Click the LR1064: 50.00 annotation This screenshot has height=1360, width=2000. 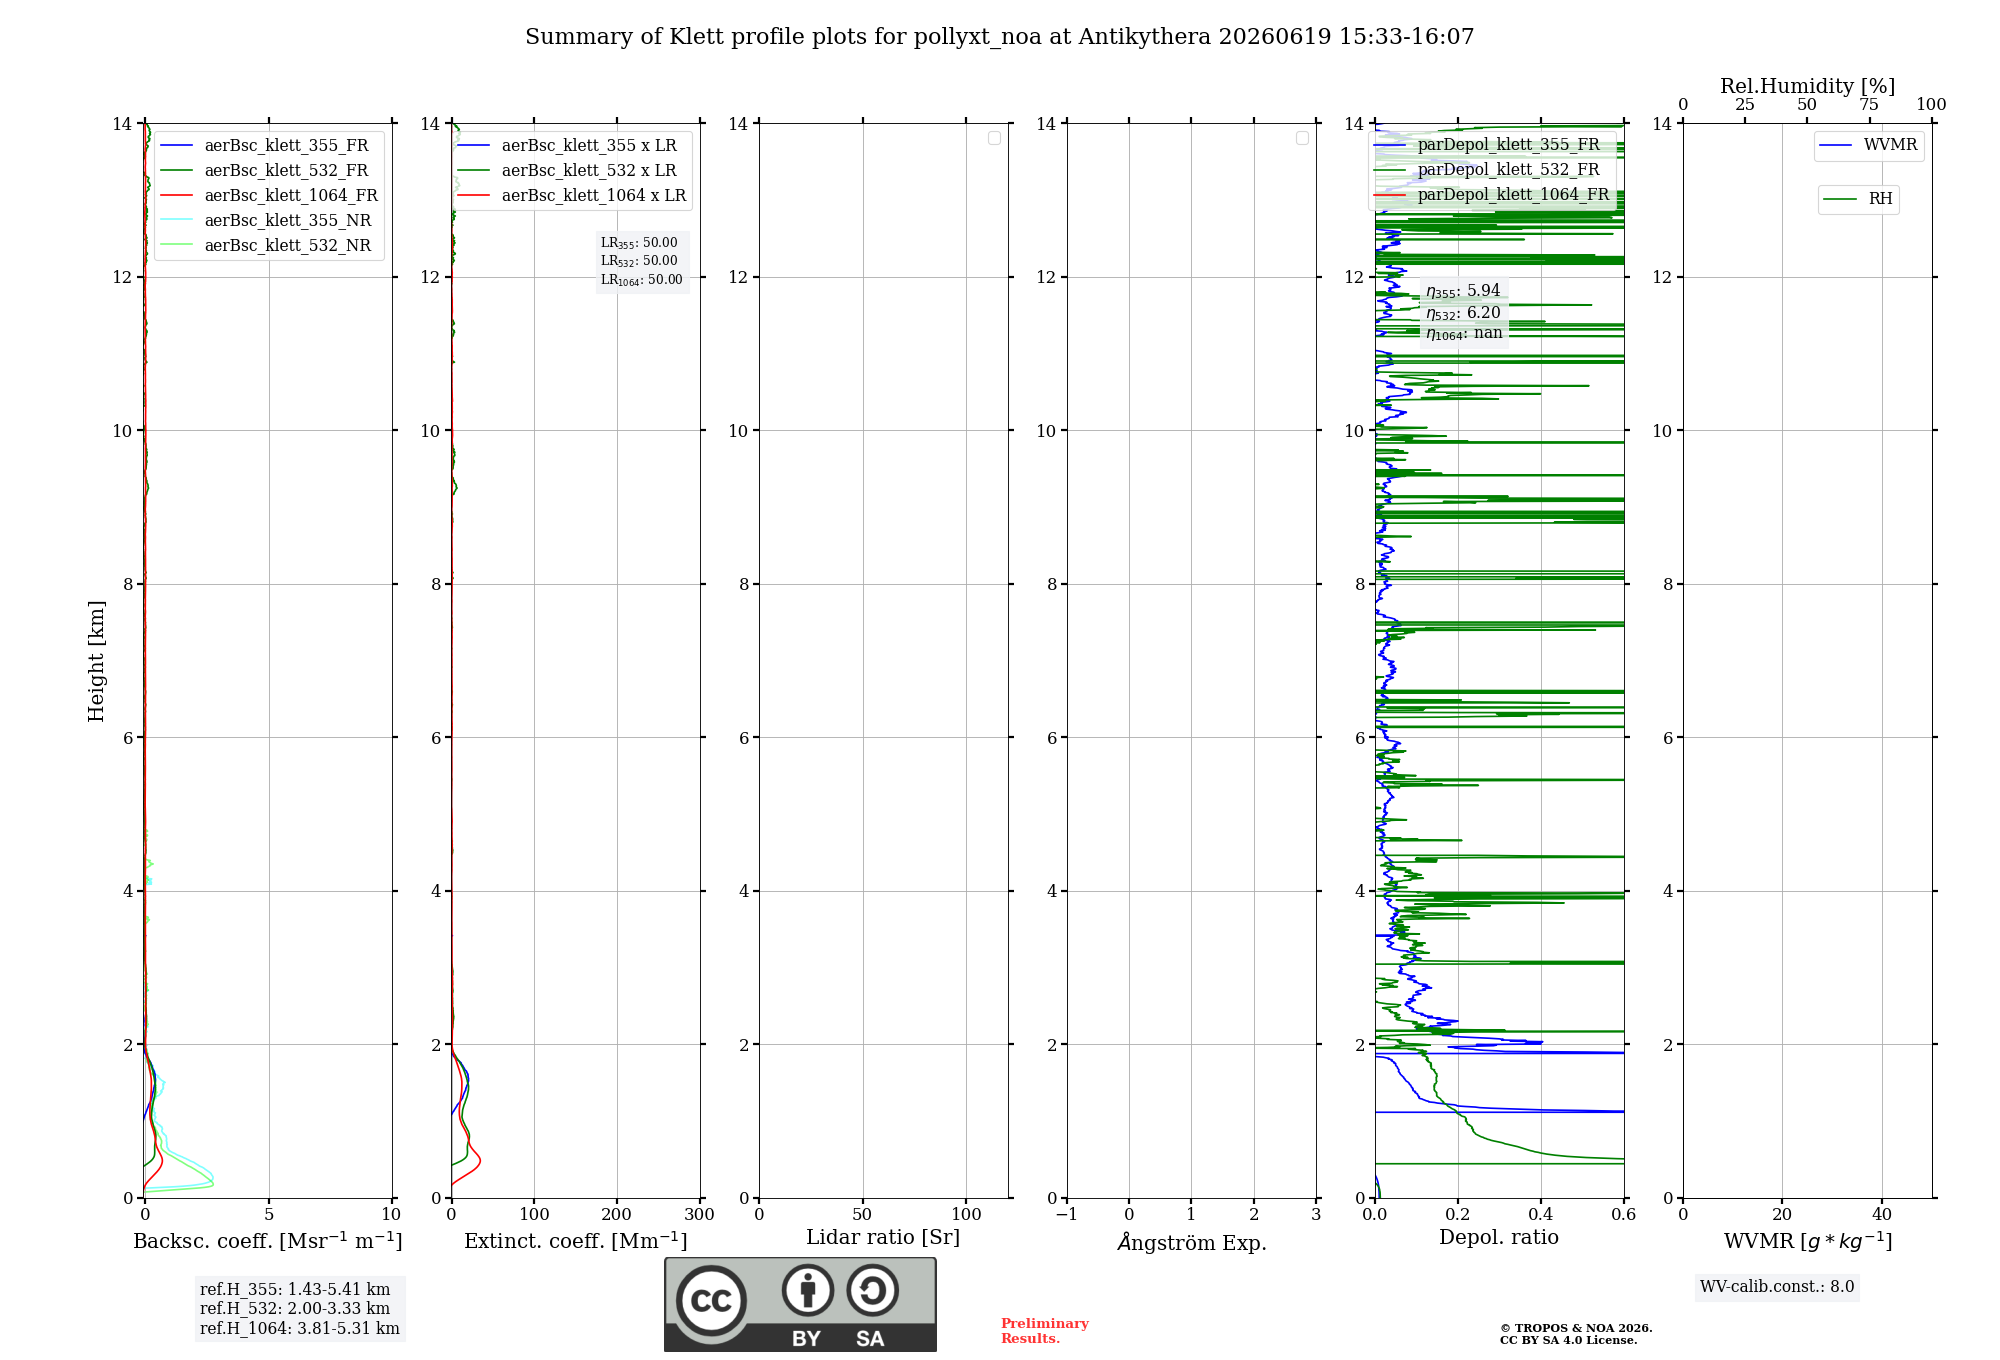pos(642,280)
